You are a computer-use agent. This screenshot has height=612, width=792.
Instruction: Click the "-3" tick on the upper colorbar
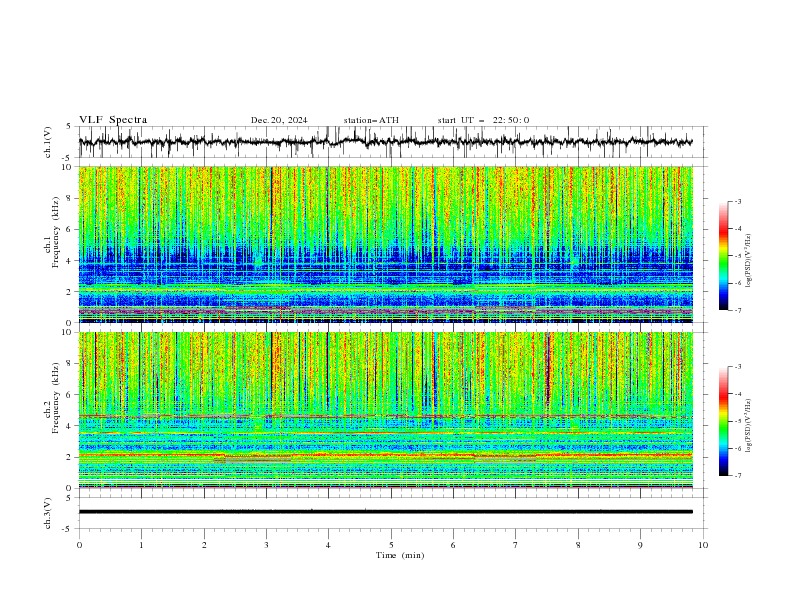[x=737, y=201]
